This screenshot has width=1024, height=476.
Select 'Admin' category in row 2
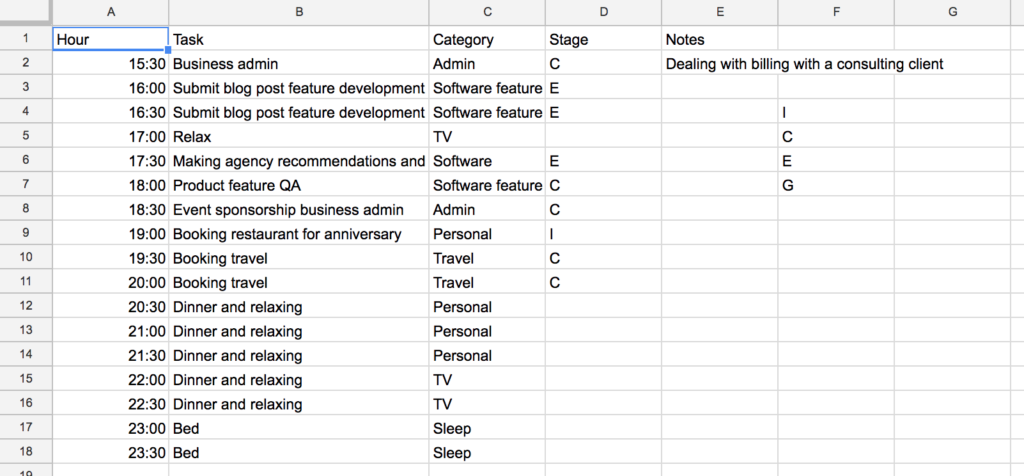click(x=487, y=63)
